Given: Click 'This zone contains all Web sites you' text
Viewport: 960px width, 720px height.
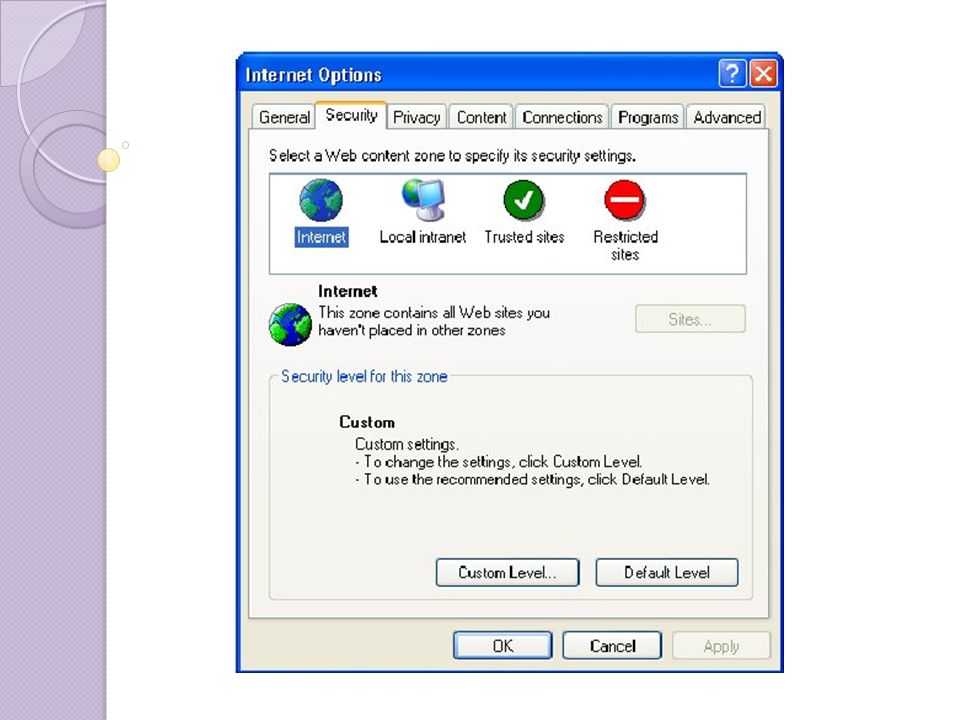Looking at the screenshot, I should (434, 313).
